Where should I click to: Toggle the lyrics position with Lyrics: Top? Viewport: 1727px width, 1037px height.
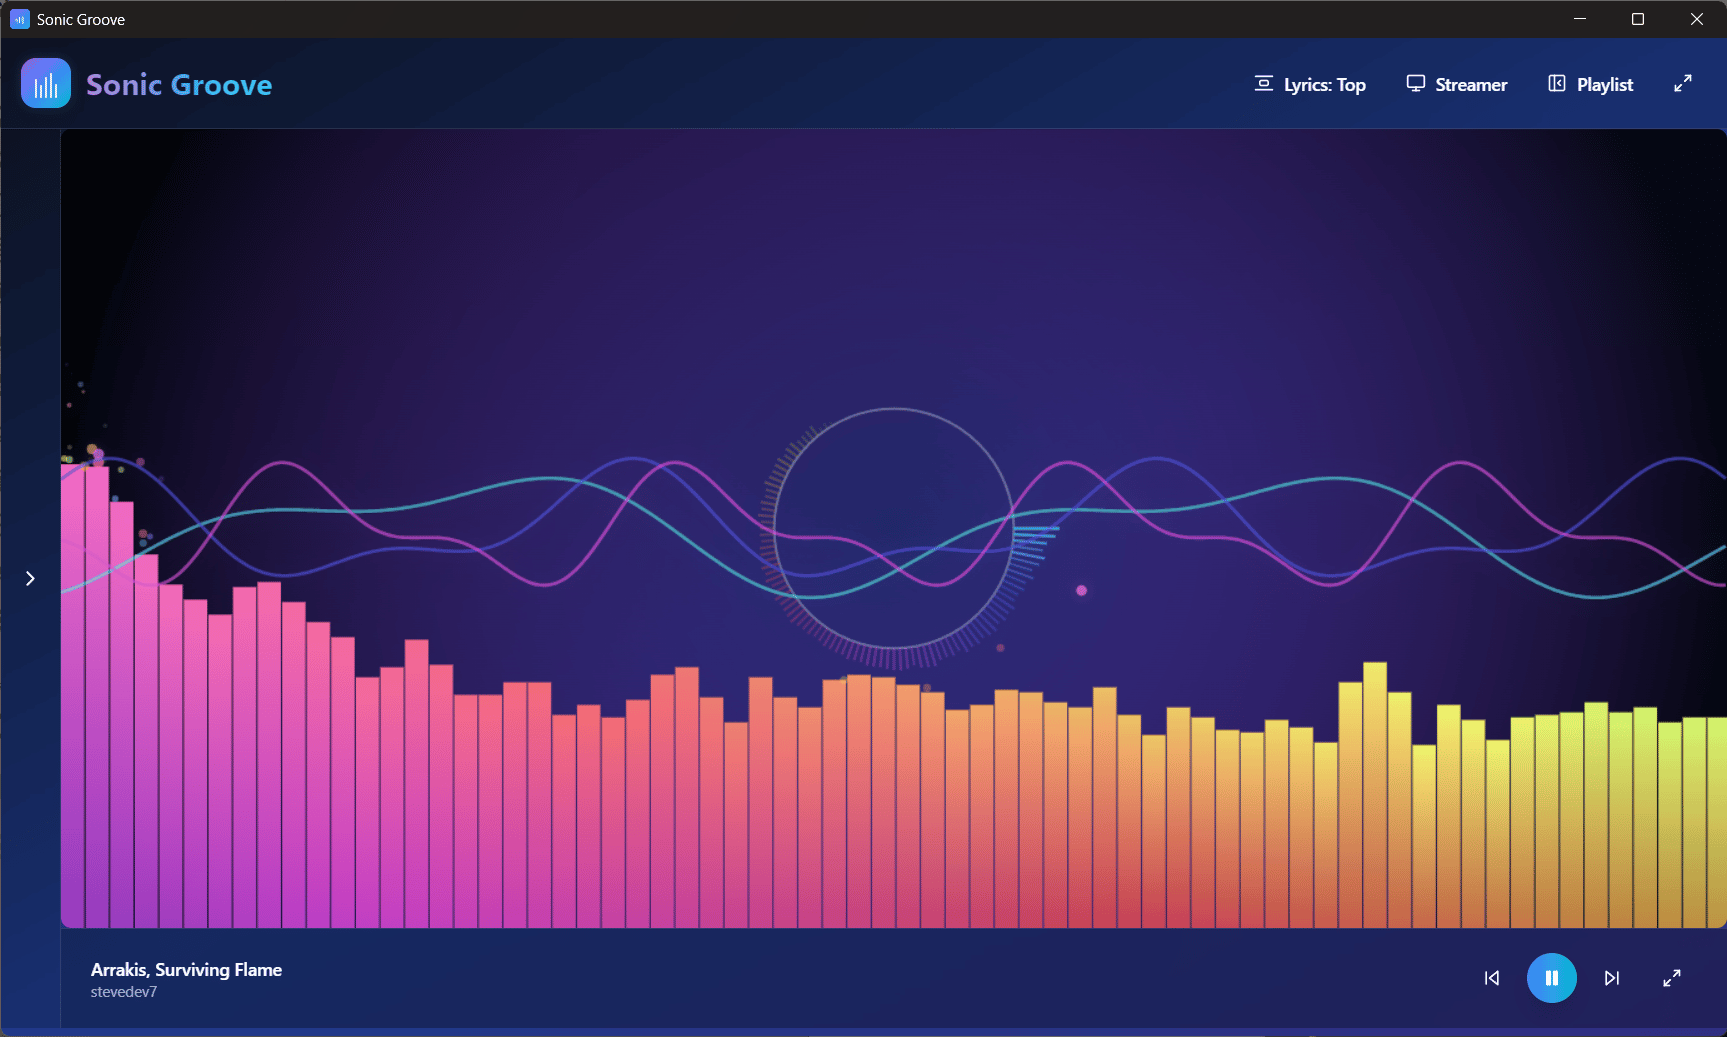[1310, 84]
